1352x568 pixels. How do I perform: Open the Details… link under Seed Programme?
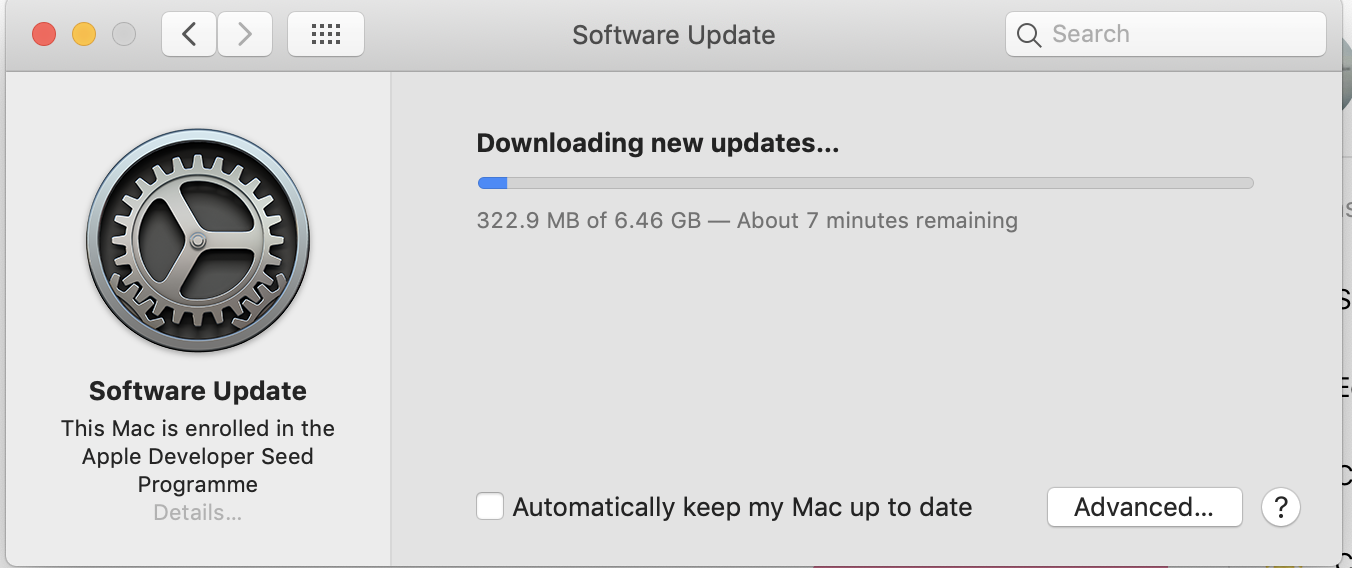coord(198,513)
